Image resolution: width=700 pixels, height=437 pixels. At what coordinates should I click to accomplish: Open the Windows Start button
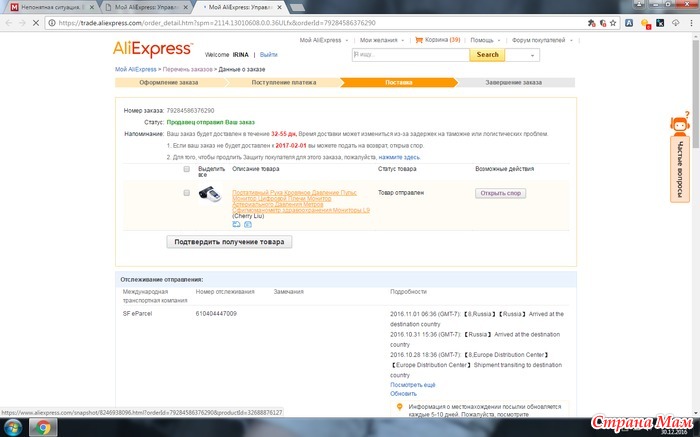pos(13,427)
